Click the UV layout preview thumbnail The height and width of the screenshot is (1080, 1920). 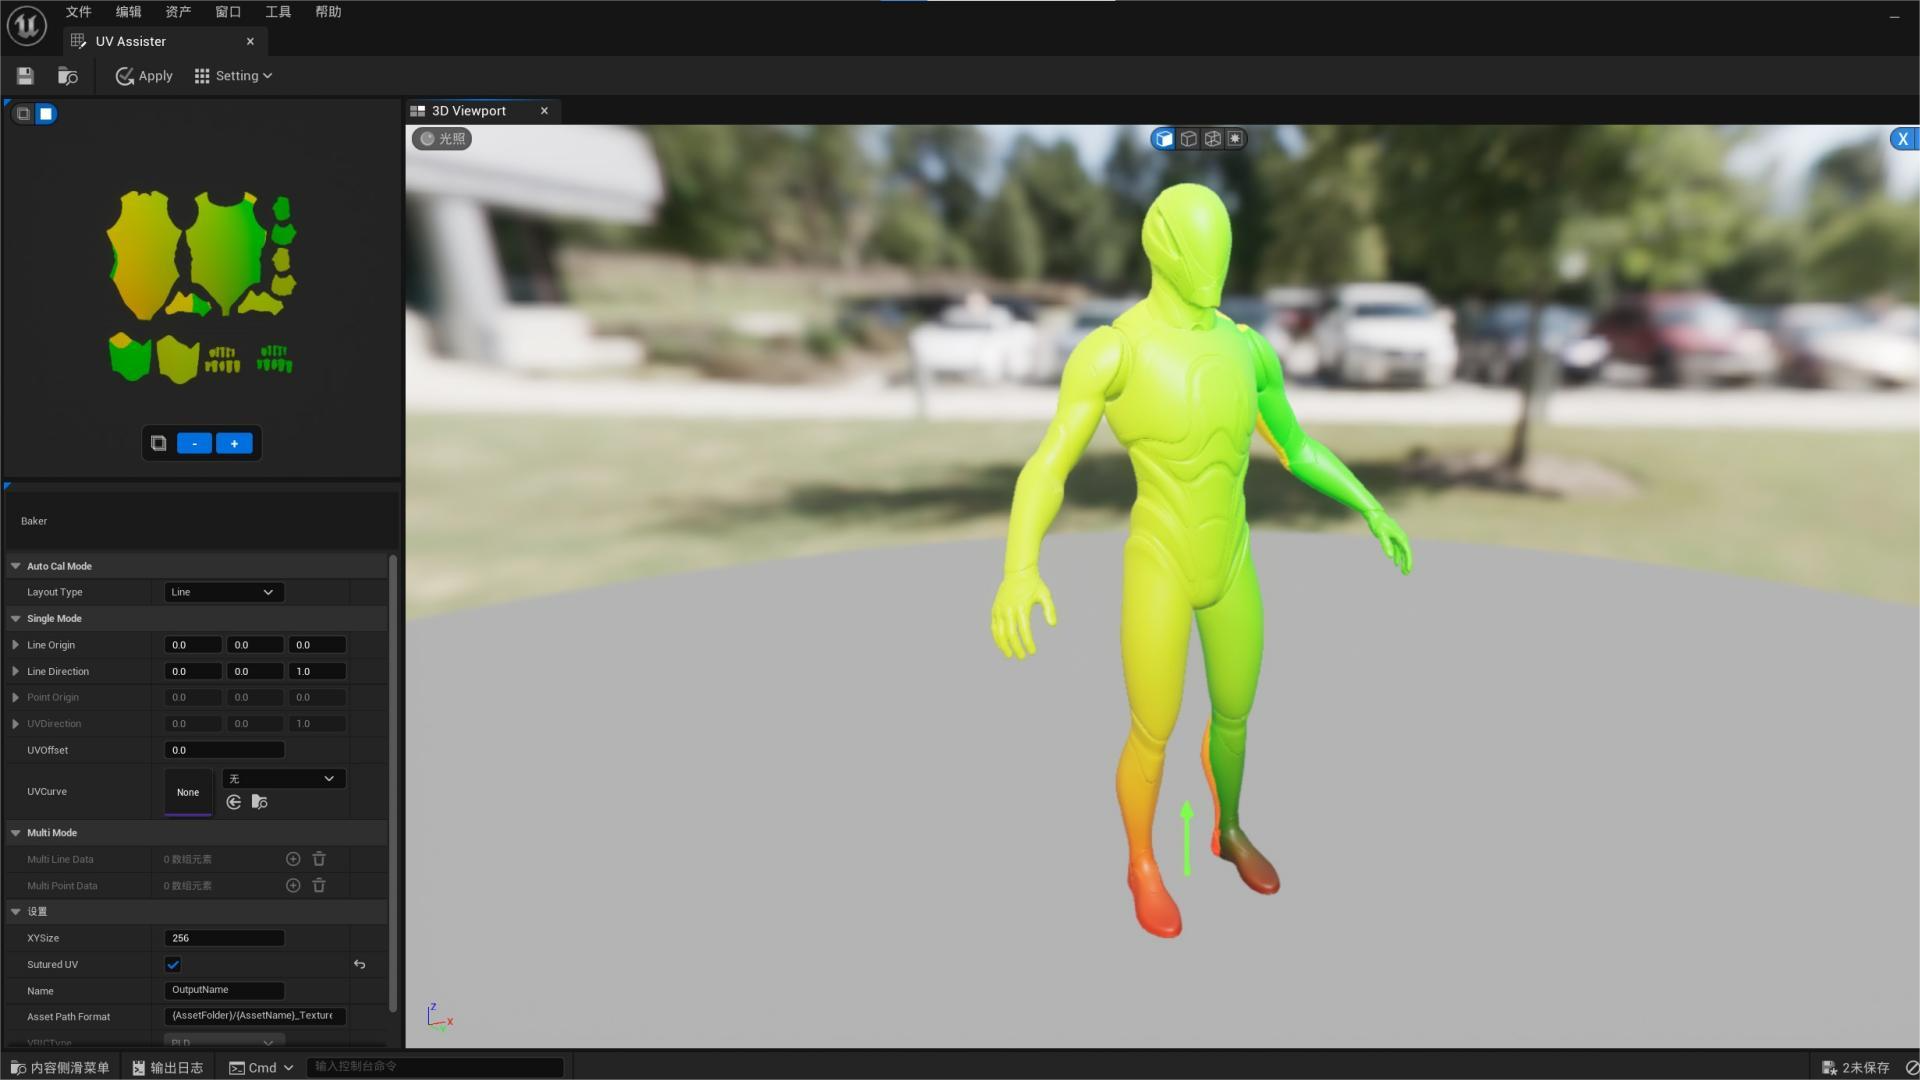201,288
